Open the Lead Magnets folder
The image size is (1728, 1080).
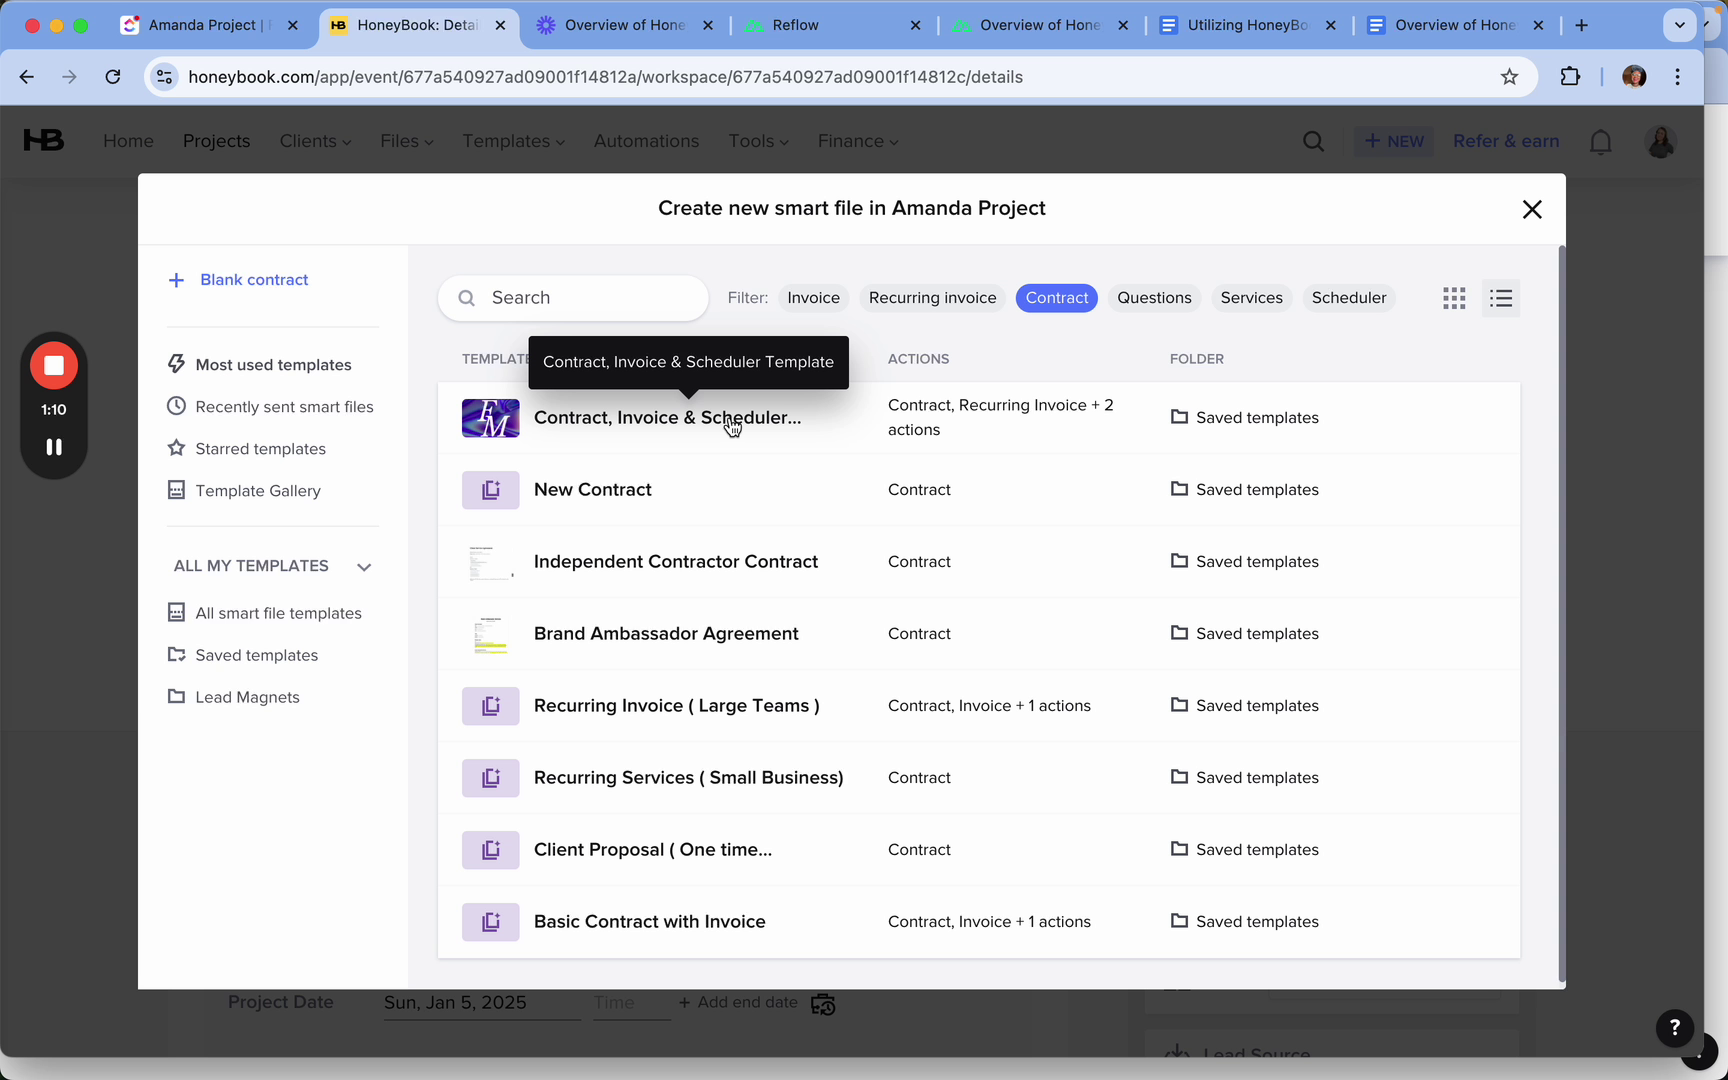(234, 697)
